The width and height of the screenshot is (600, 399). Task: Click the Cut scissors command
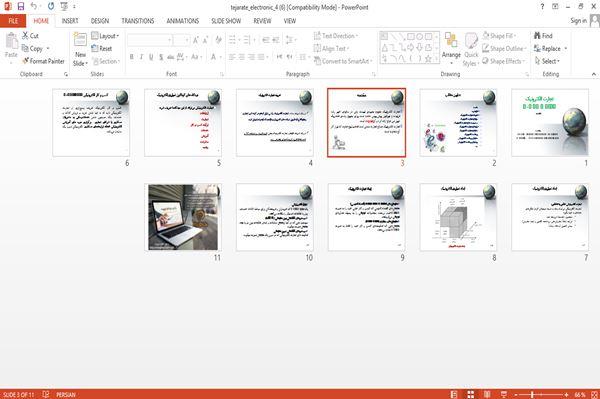30,36
